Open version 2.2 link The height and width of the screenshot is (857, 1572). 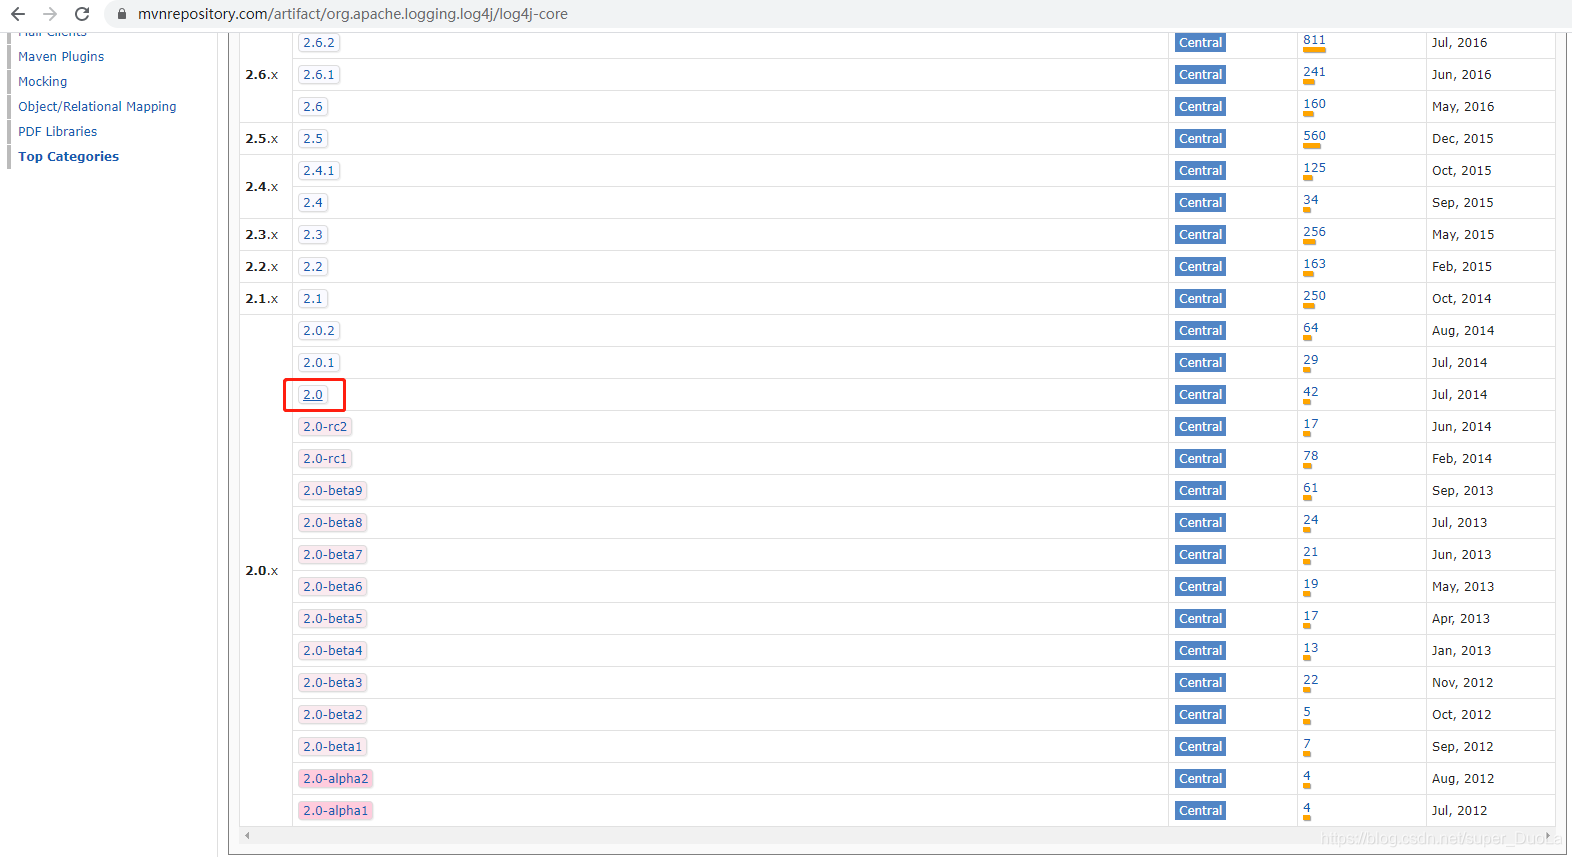point(313,267)
